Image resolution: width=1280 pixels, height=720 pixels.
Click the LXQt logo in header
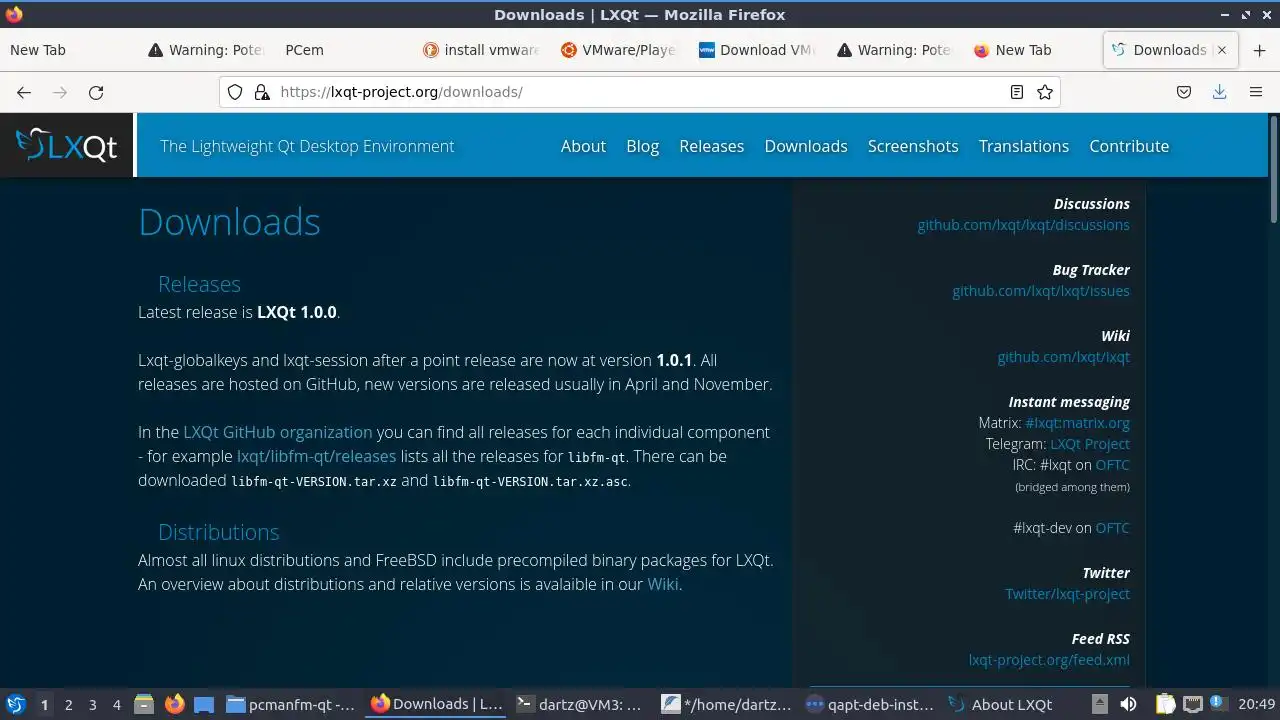click(x=67, y=146)
